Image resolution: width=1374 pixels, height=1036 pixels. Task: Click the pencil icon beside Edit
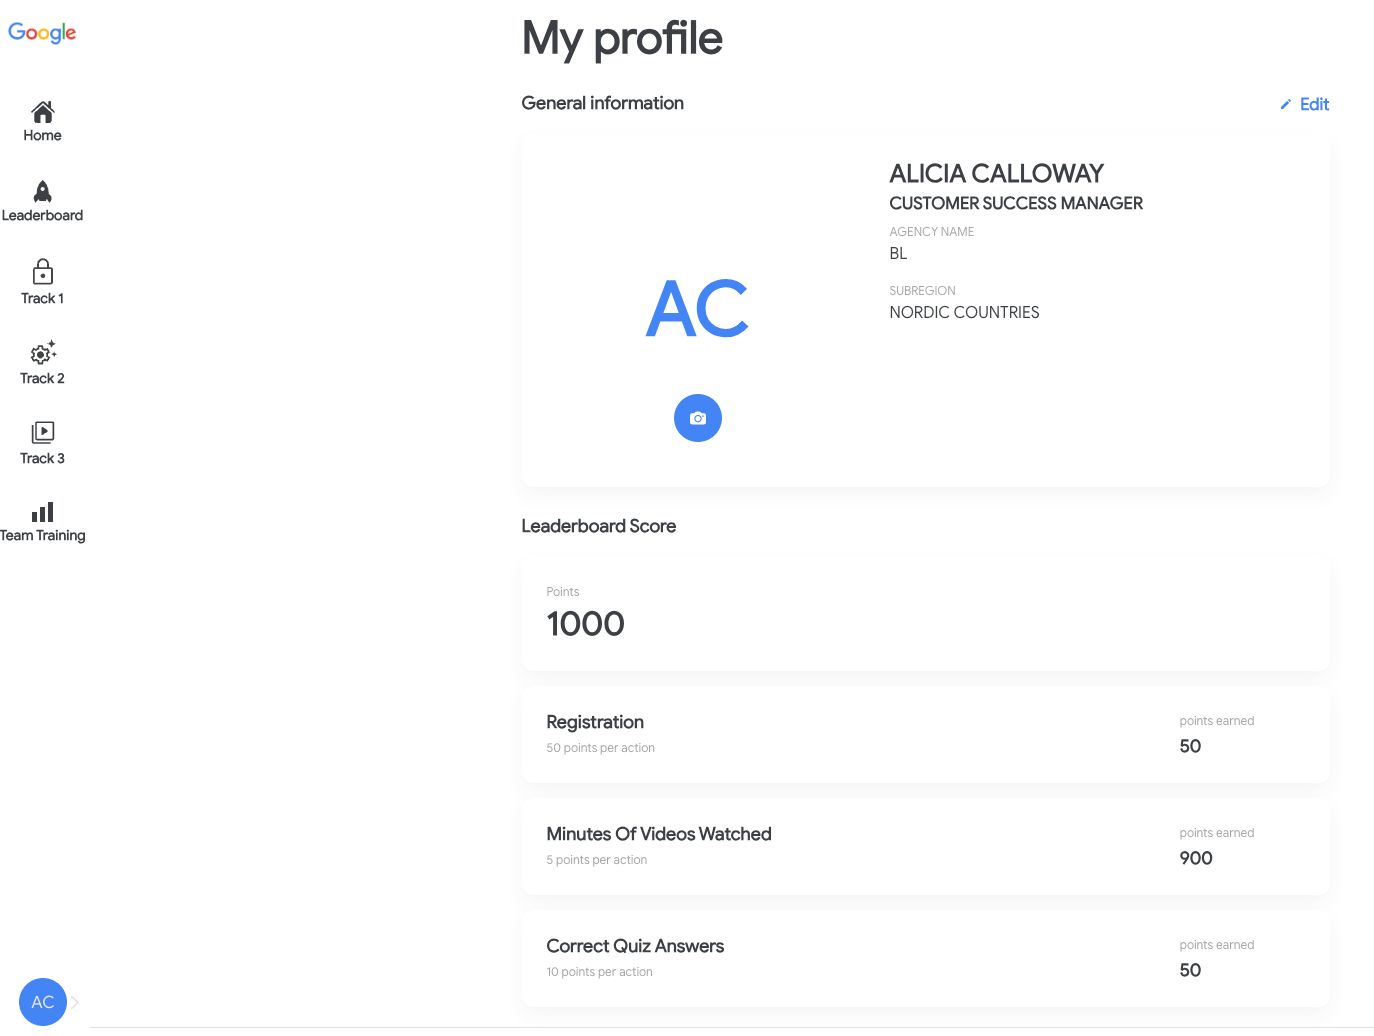1286,104
